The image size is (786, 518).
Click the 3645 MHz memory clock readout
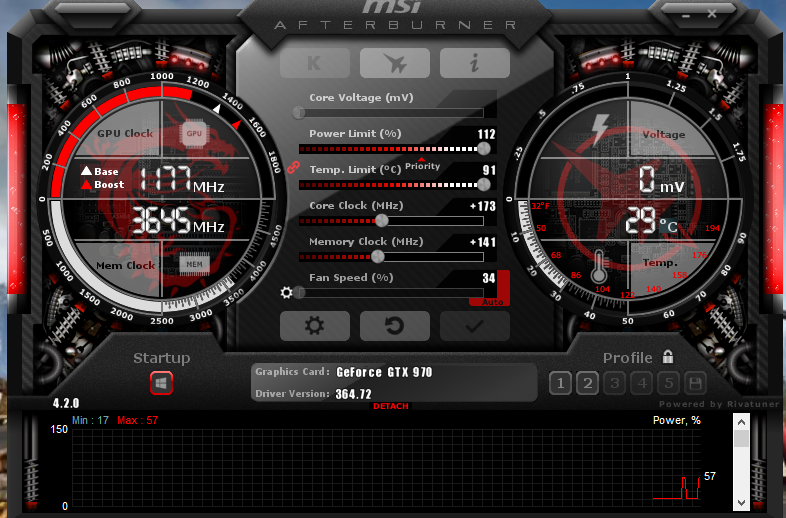pyautogui.click(x=177, y=221)
